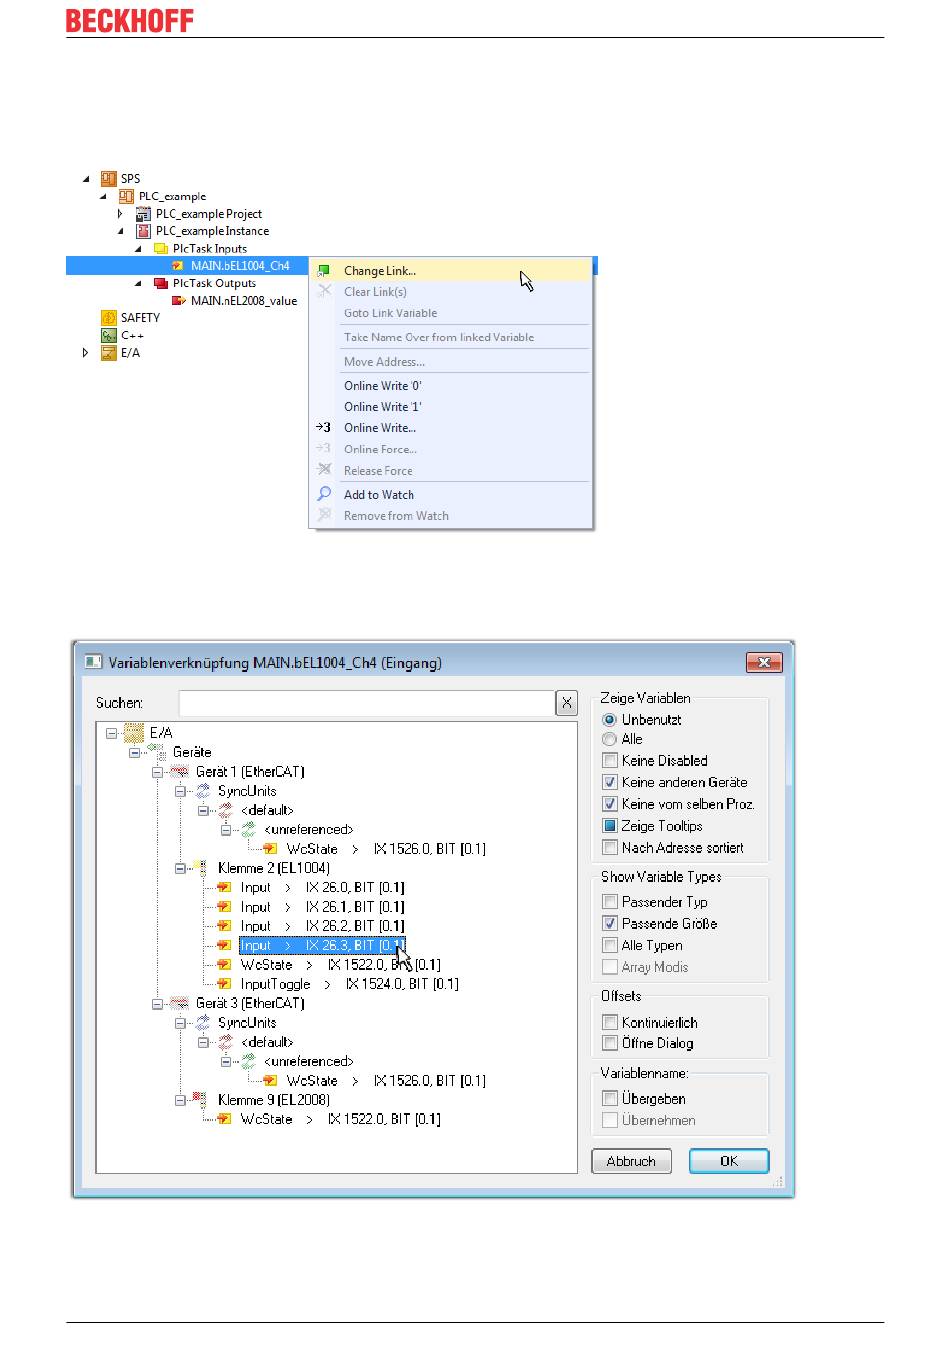Click the Gerät 1 (EtherCAT) device icon
Viewport: 950px width, 1369px height.
(180, 772)
